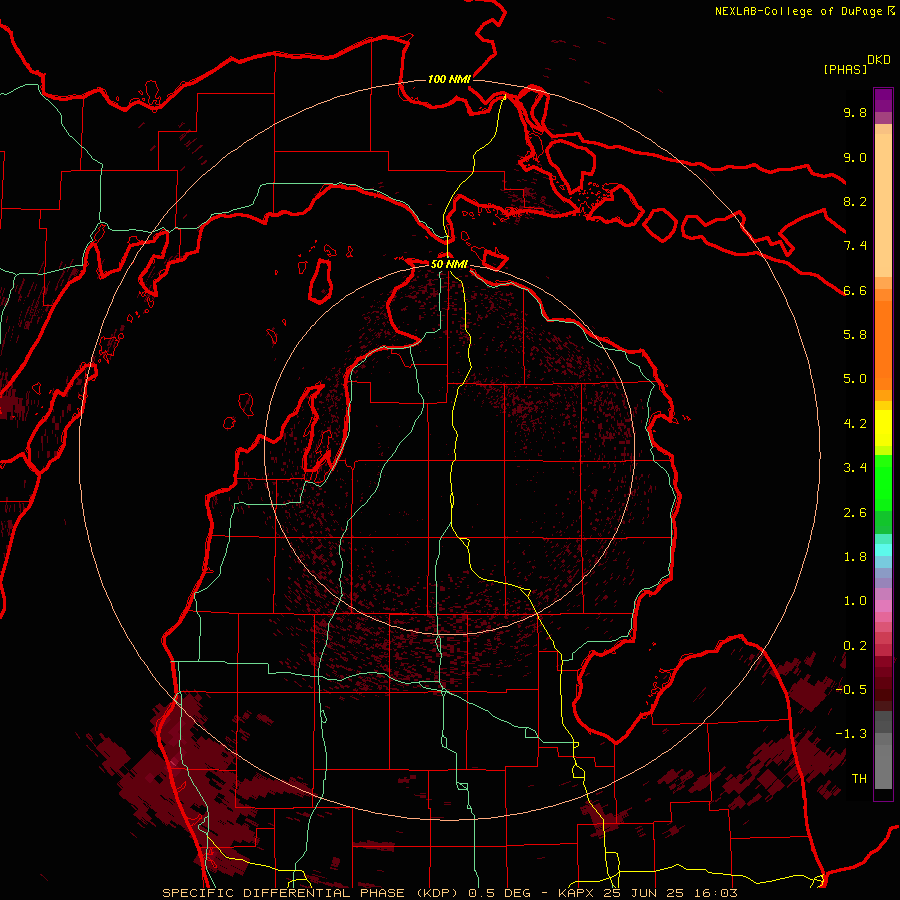Click the TH threshold label on the scale
Screen dimensions: 900x900
(859, 779)
